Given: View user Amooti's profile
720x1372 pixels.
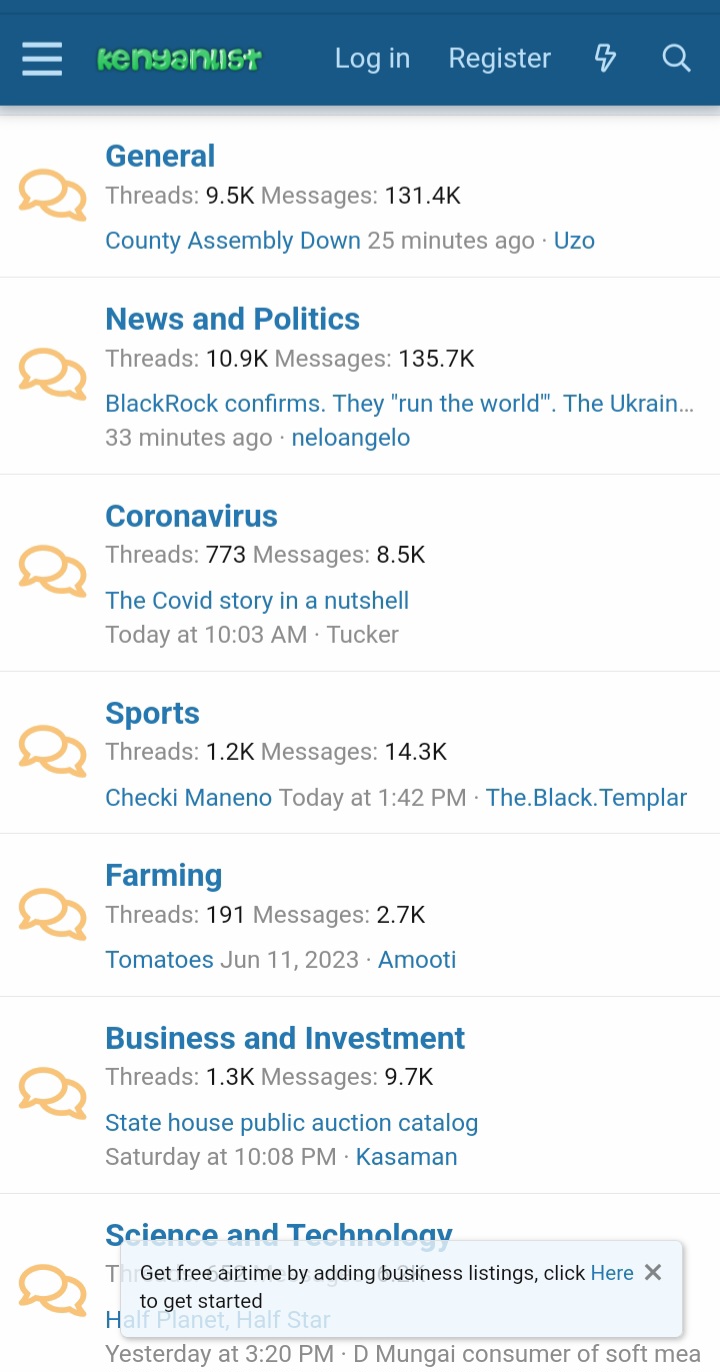Looking at the screenshot, I should [x=417, y=960].
